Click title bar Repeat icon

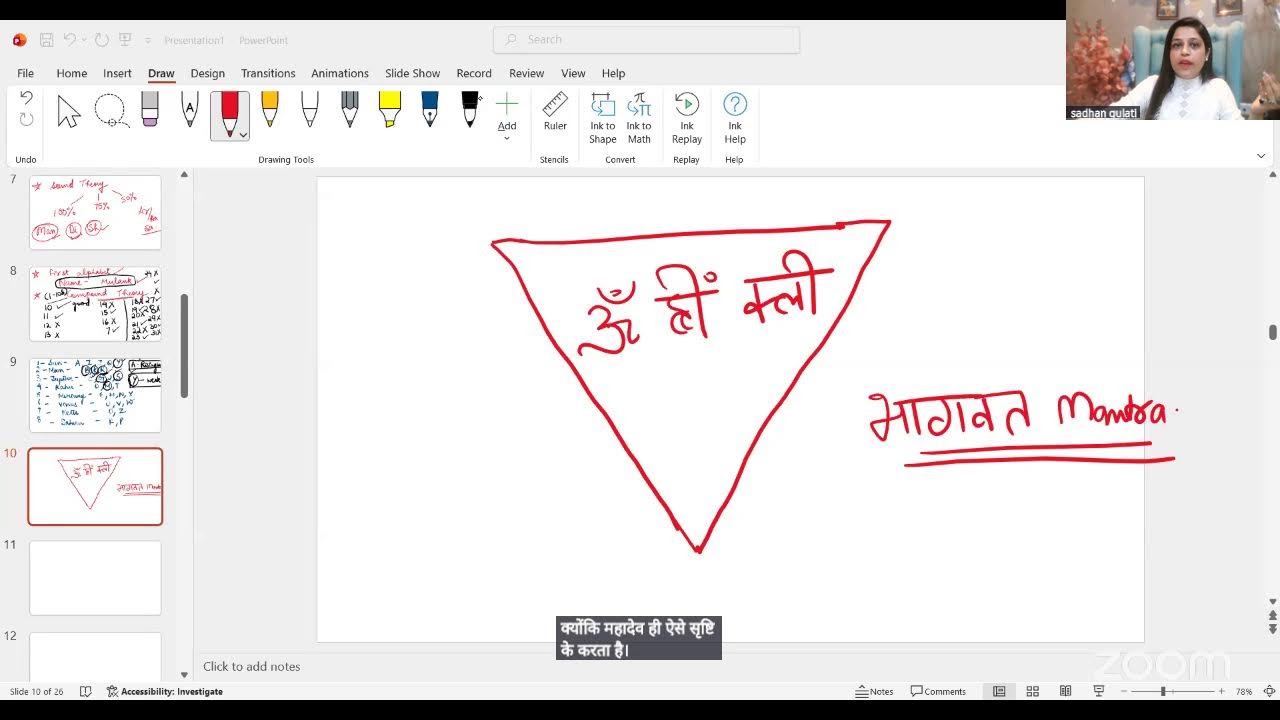(x=102, y=40)
